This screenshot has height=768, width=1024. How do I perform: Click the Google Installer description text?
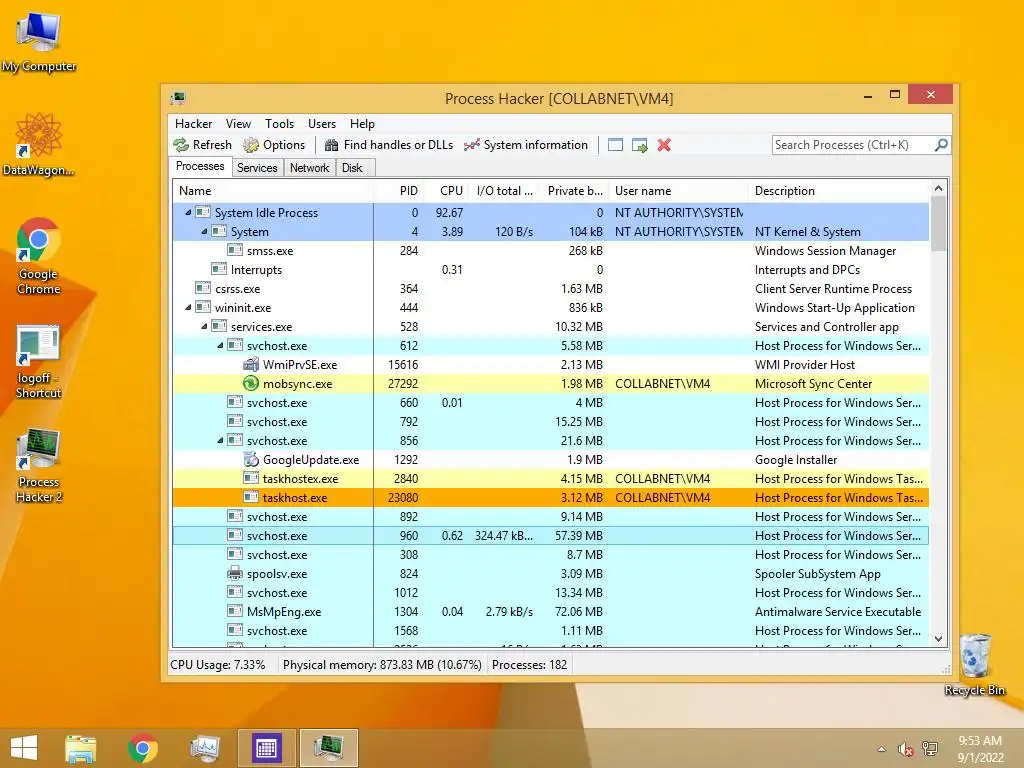point(795,459)
